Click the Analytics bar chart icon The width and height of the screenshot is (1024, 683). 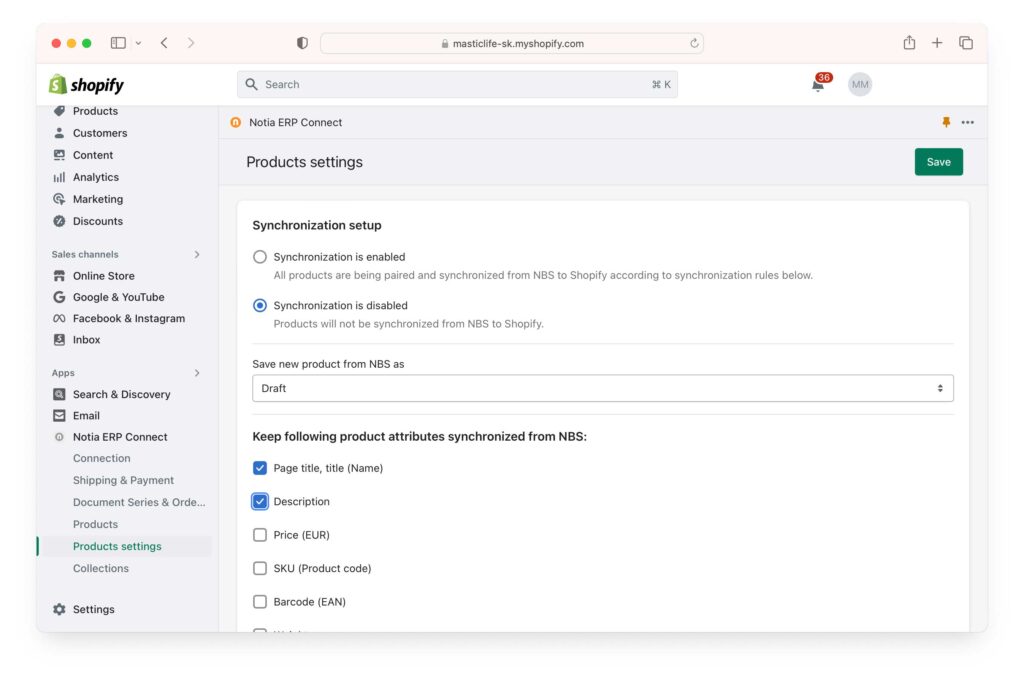(x=59, y=177)
